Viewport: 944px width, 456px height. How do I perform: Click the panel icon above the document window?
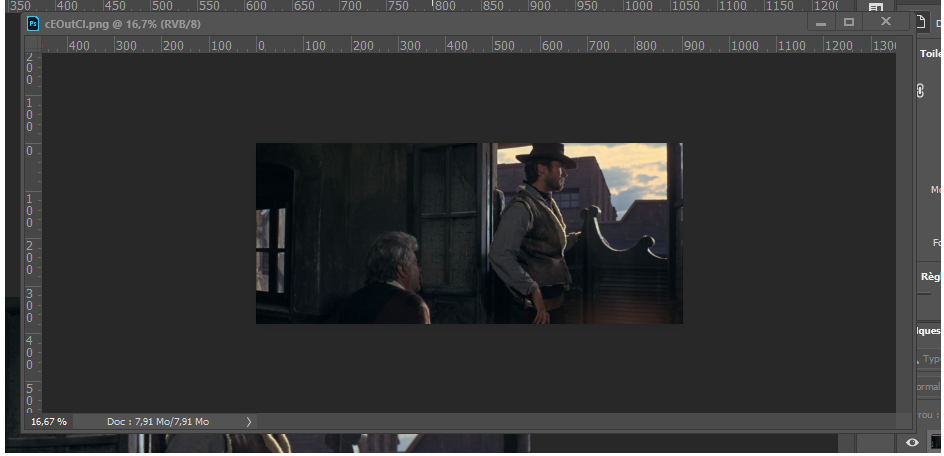pyautogui.click(x=875, y=8)
